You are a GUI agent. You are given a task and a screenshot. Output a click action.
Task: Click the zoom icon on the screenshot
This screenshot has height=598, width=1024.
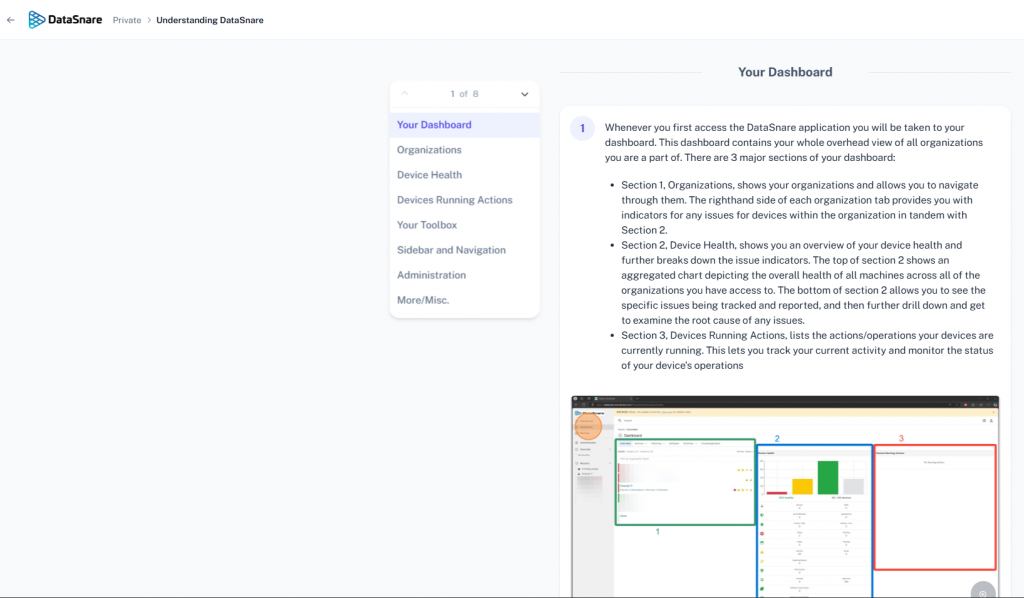point(983,591)
